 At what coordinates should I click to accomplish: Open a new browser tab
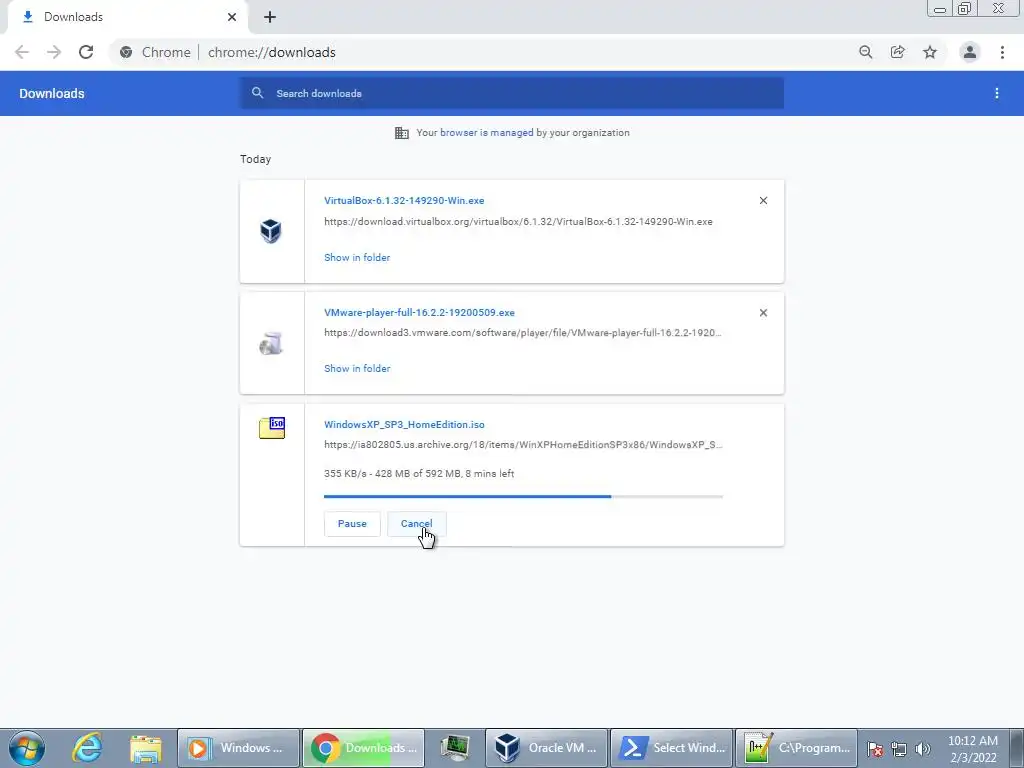tap(270, 17)
